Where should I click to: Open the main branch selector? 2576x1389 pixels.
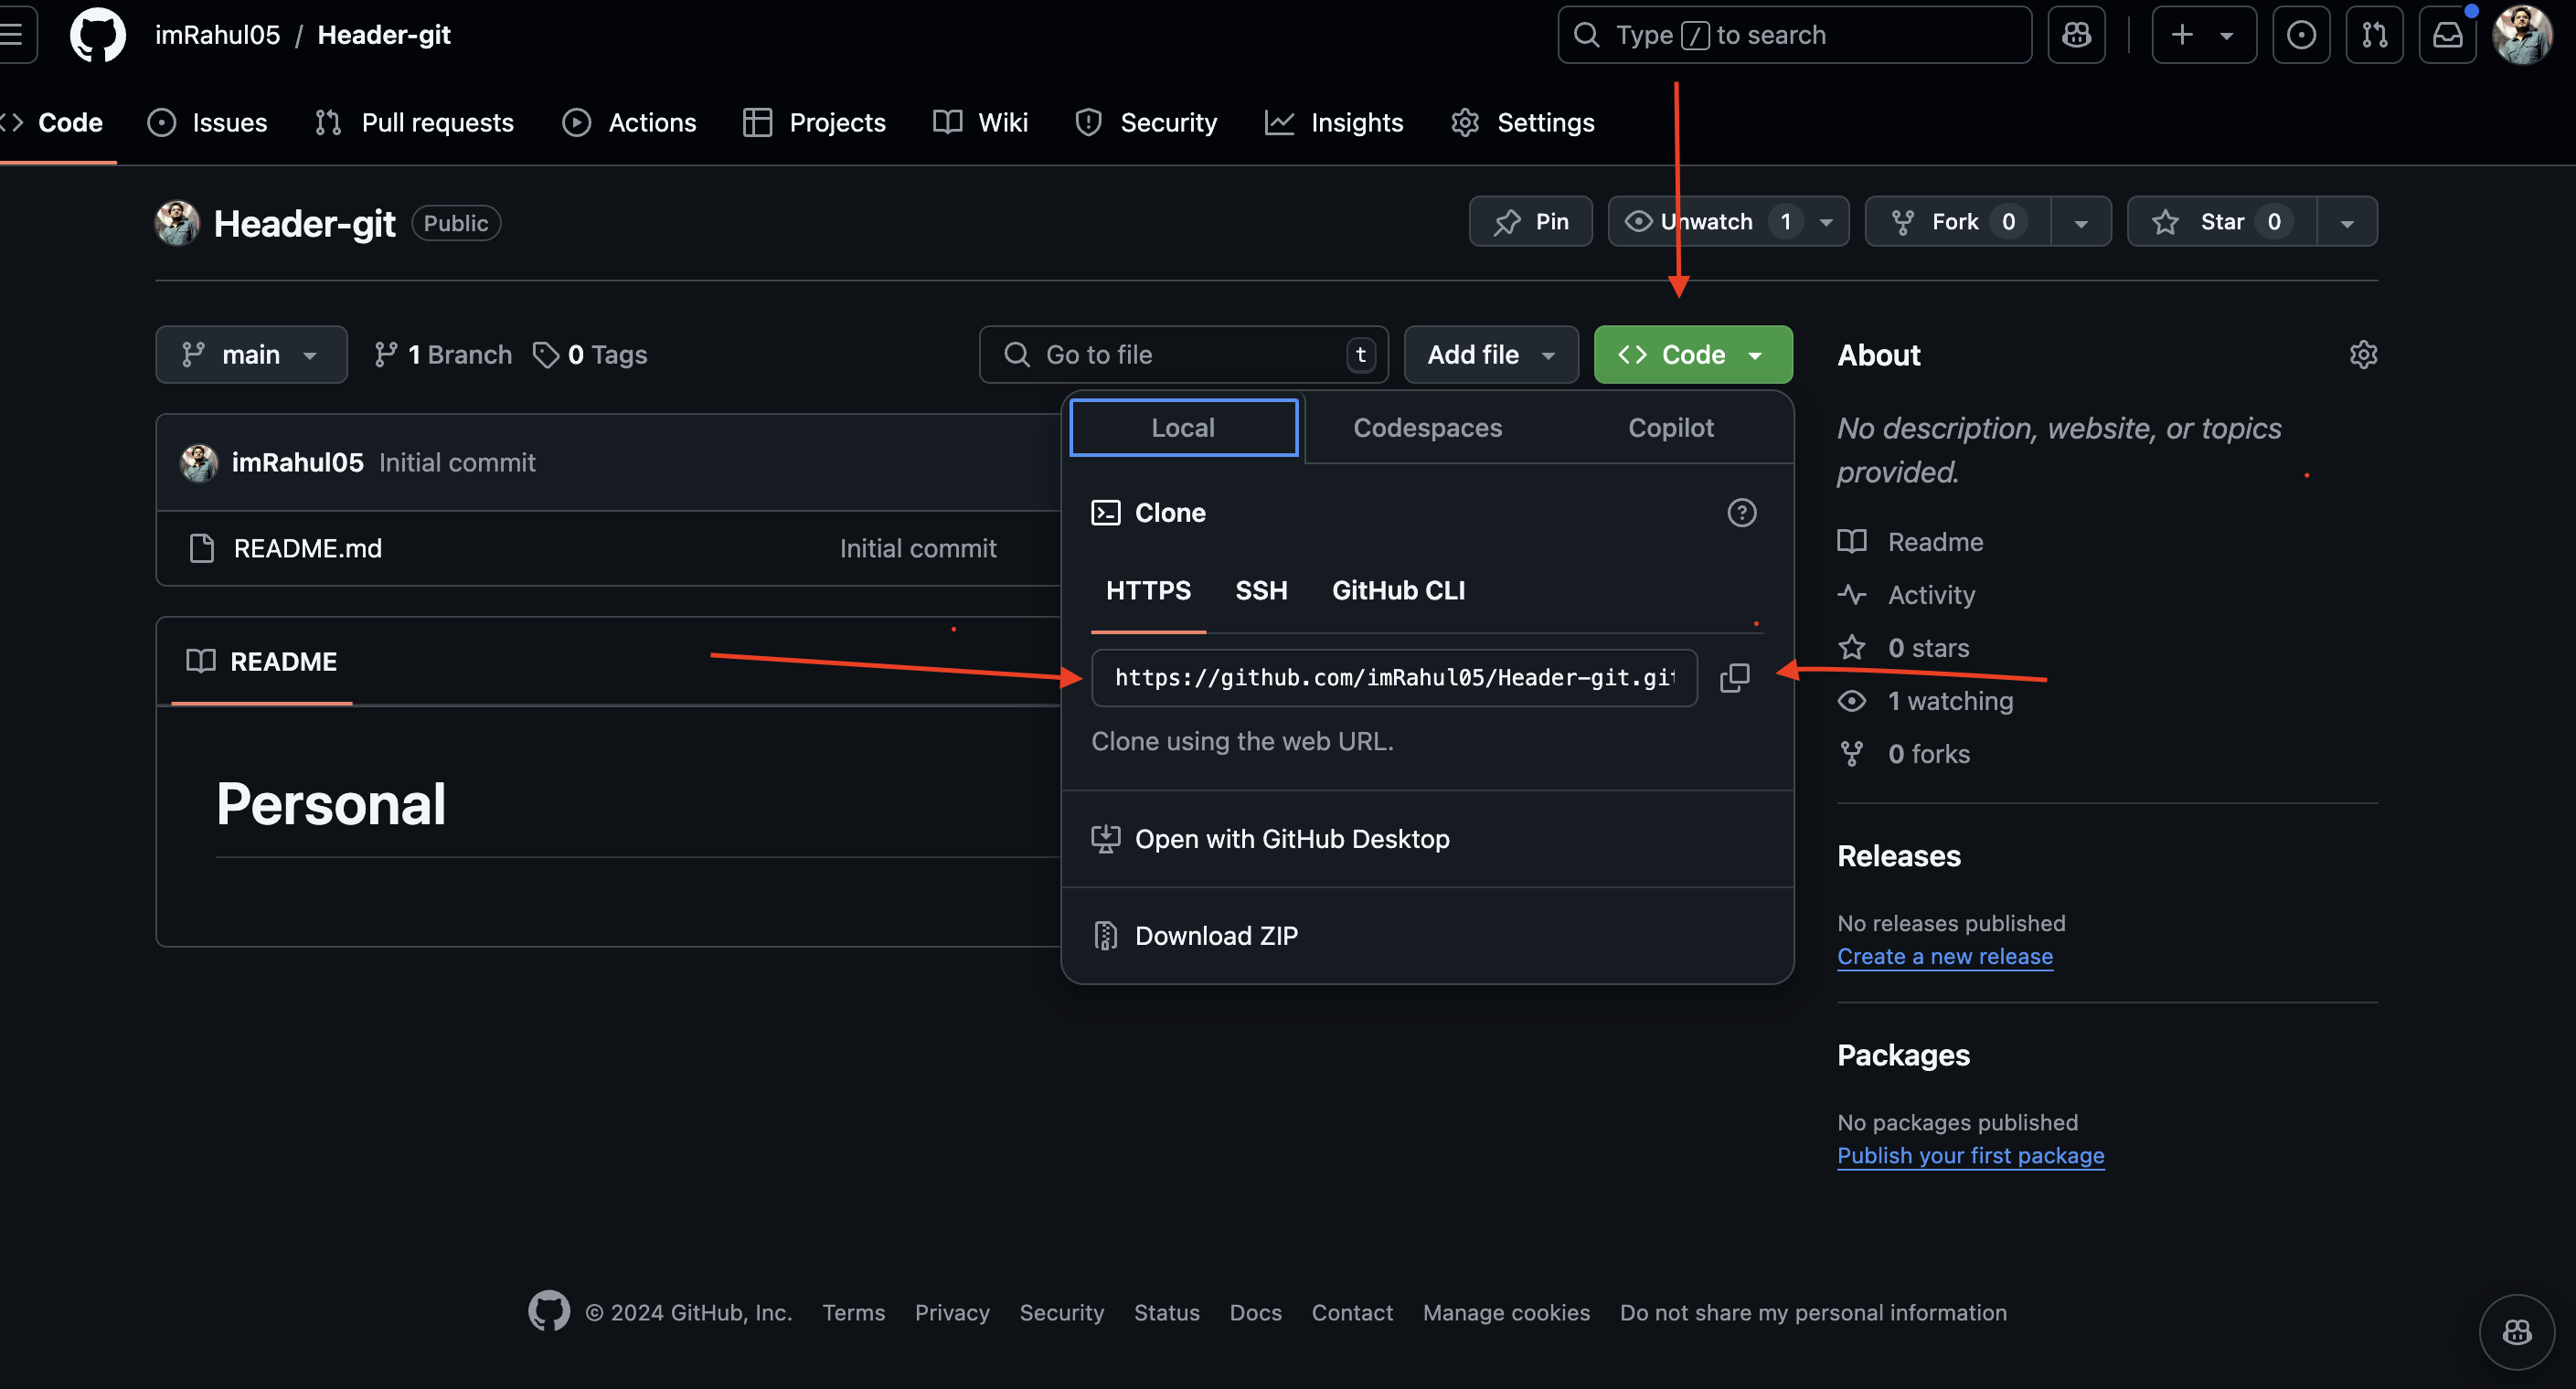tap(251, 354)
